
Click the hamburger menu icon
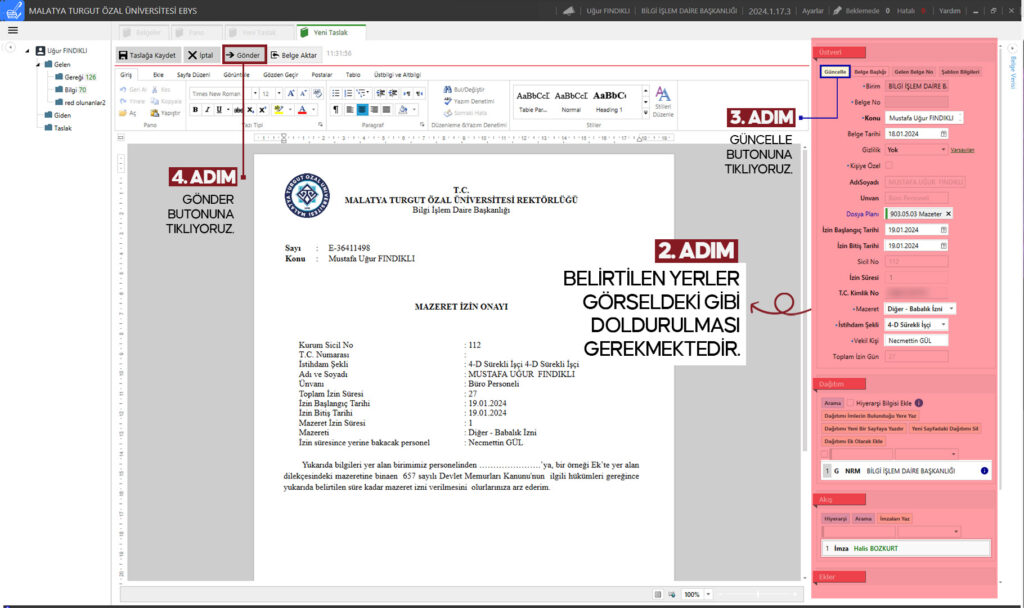click(13, 31)
